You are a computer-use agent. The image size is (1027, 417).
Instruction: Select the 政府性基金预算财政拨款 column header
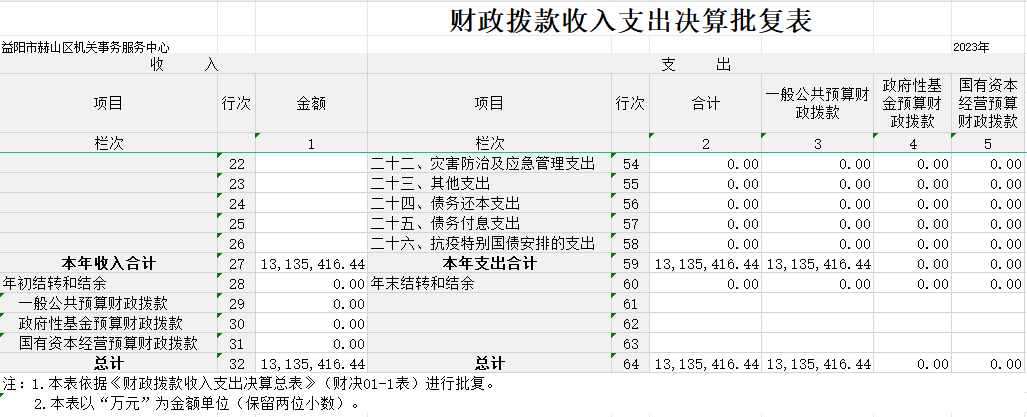click(912, 103)
